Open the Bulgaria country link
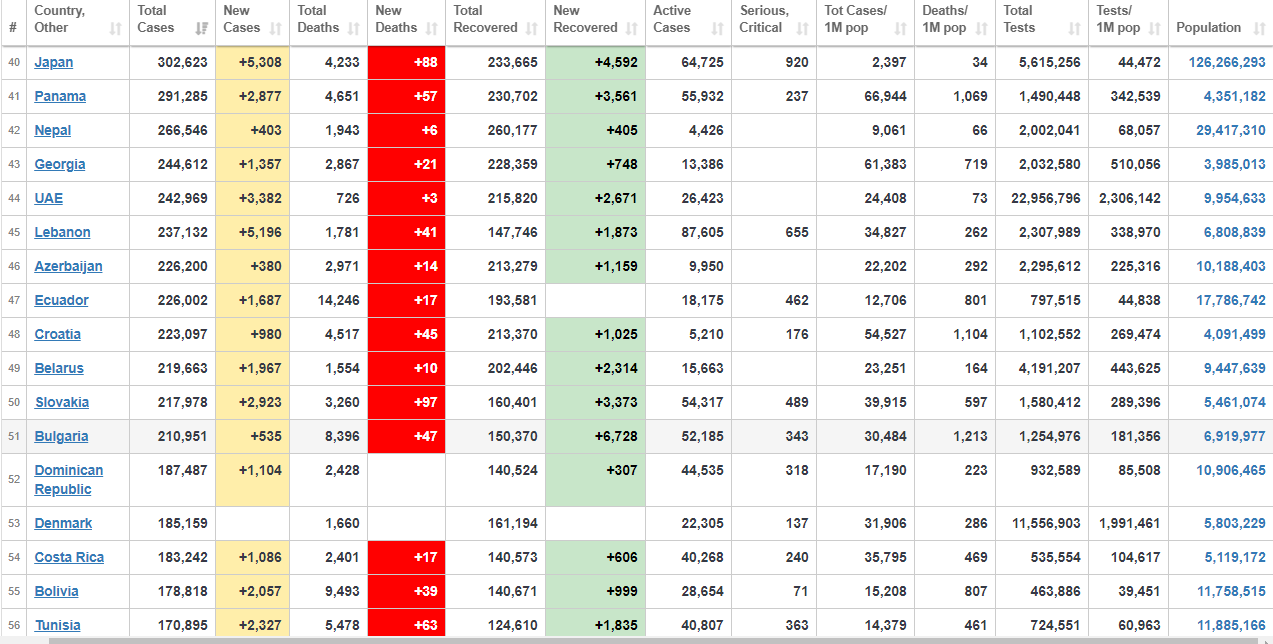 (61, 436)
